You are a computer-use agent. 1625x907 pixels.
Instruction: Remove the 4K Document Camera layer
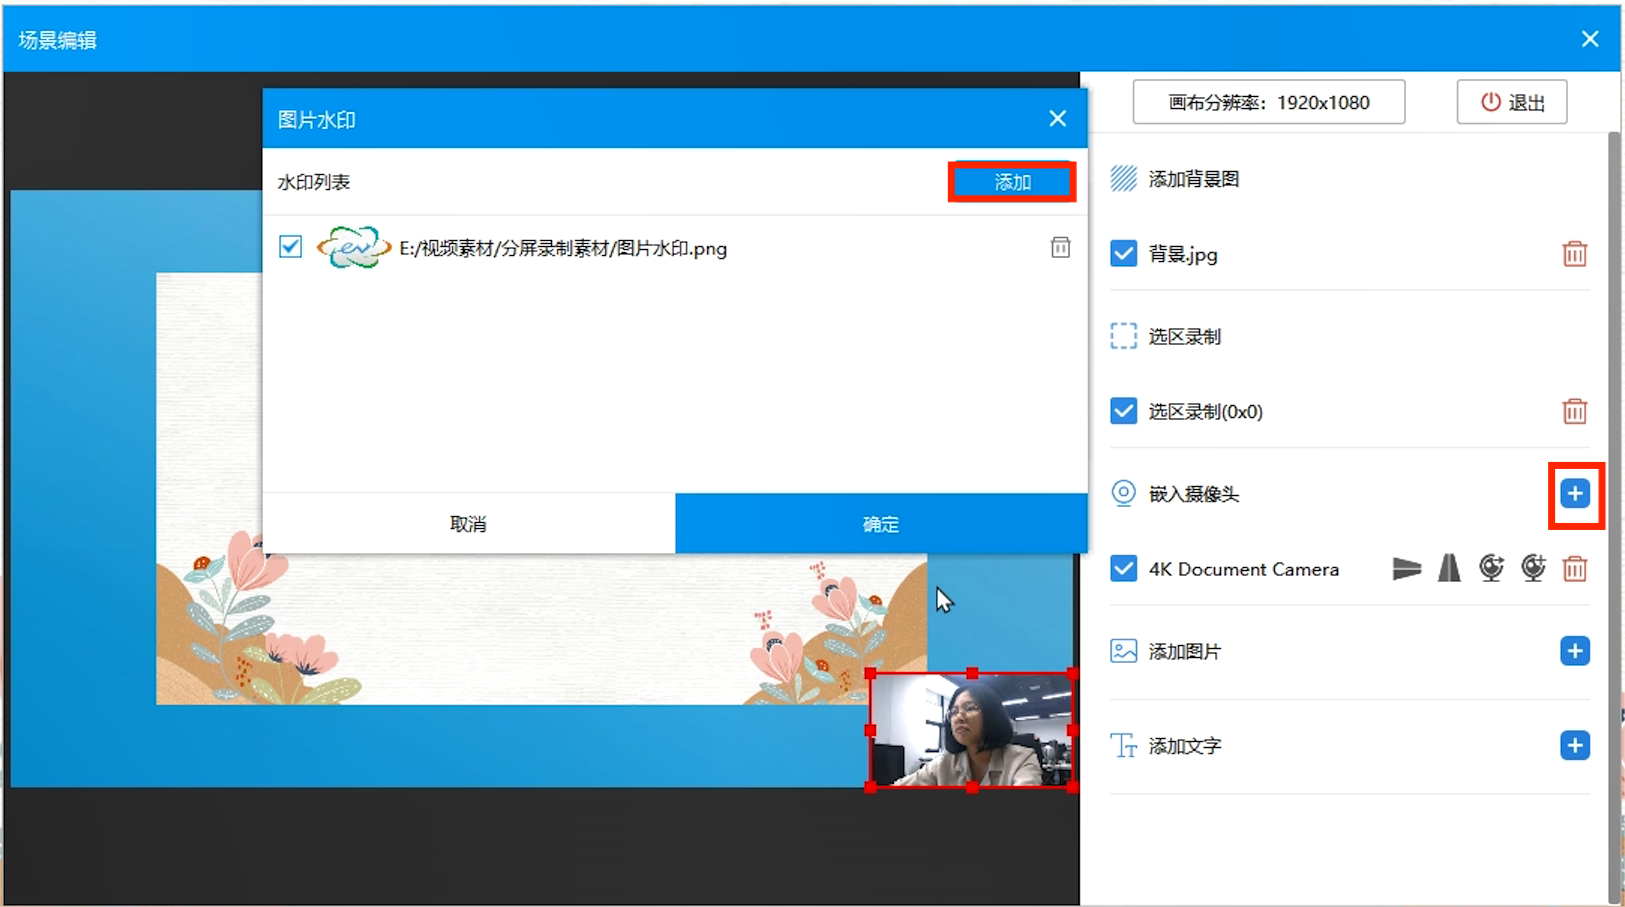click(x=1575, y=568)
